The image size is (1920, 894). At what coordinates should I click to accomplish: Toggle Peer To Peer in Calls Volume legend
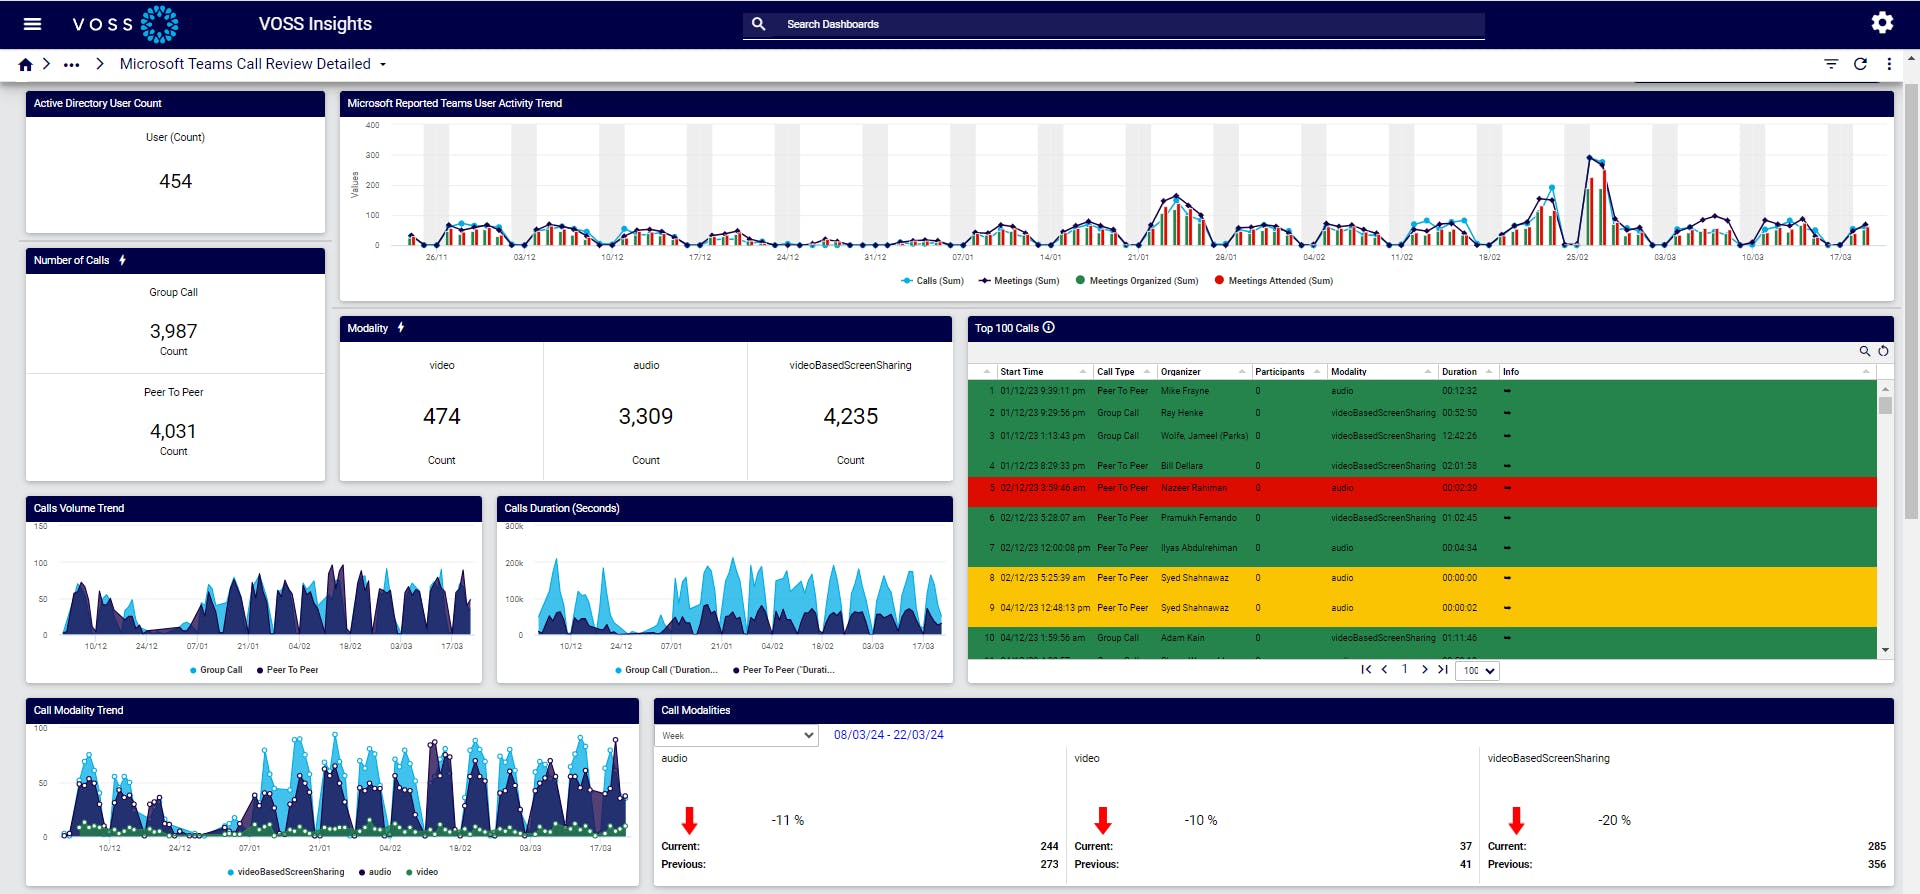pyautogui.click(x=288, y=670)
